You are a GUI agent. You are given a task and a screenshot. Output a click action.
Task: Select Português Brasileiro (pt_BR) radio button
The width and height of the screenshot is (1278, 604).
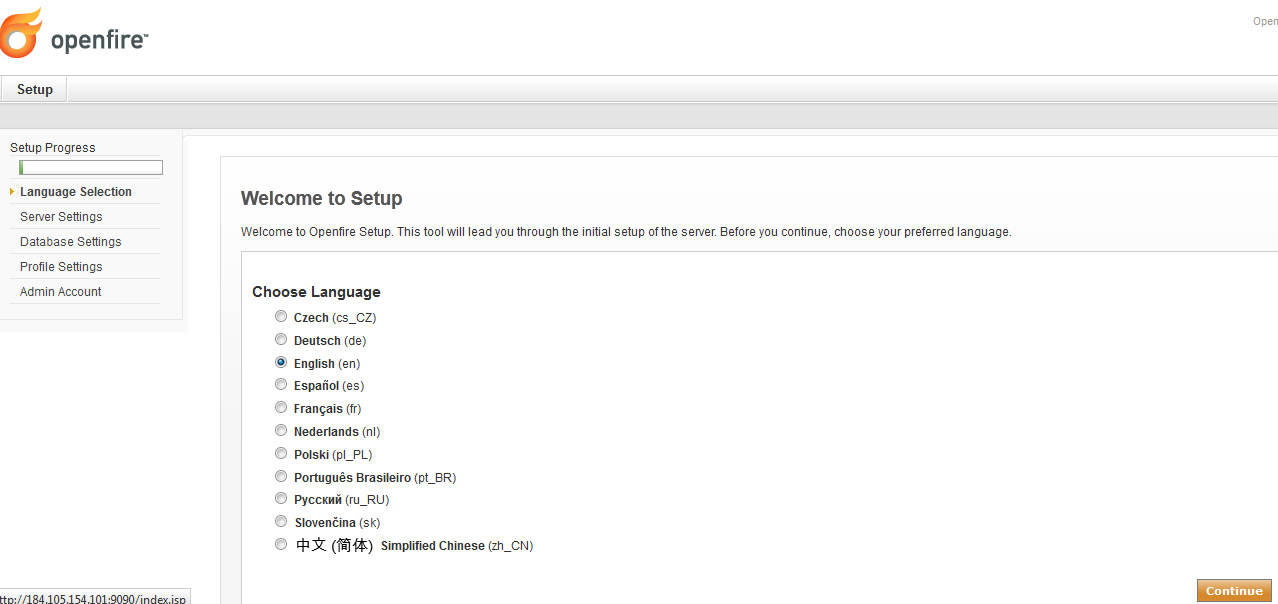coord(281,477)
